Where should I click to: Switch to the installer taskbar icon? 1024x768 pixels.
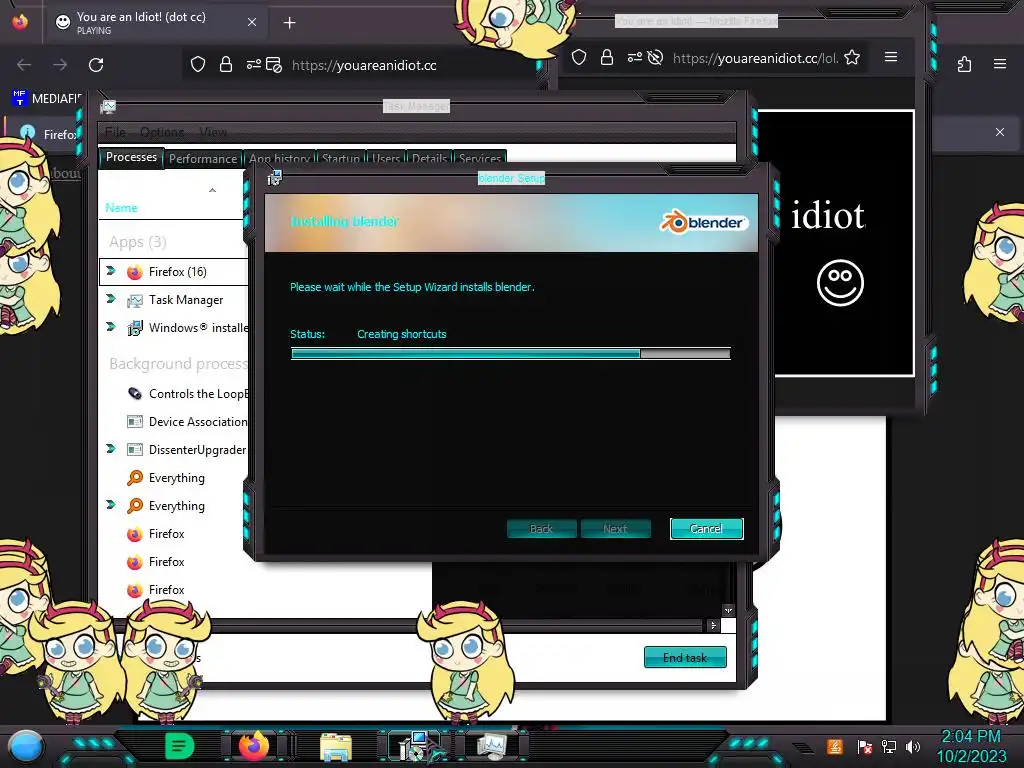pos(416,746)
